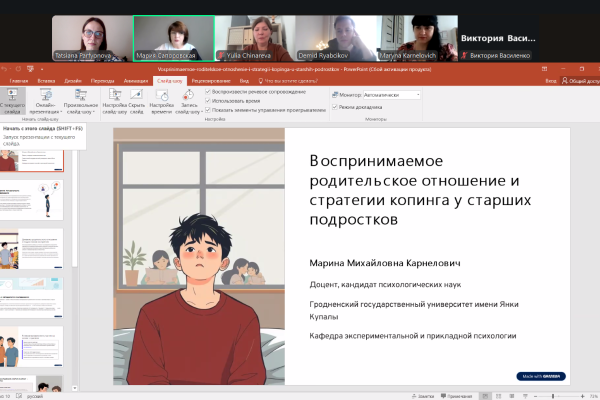Click the Rehearse Timings icon

[163, 98]
